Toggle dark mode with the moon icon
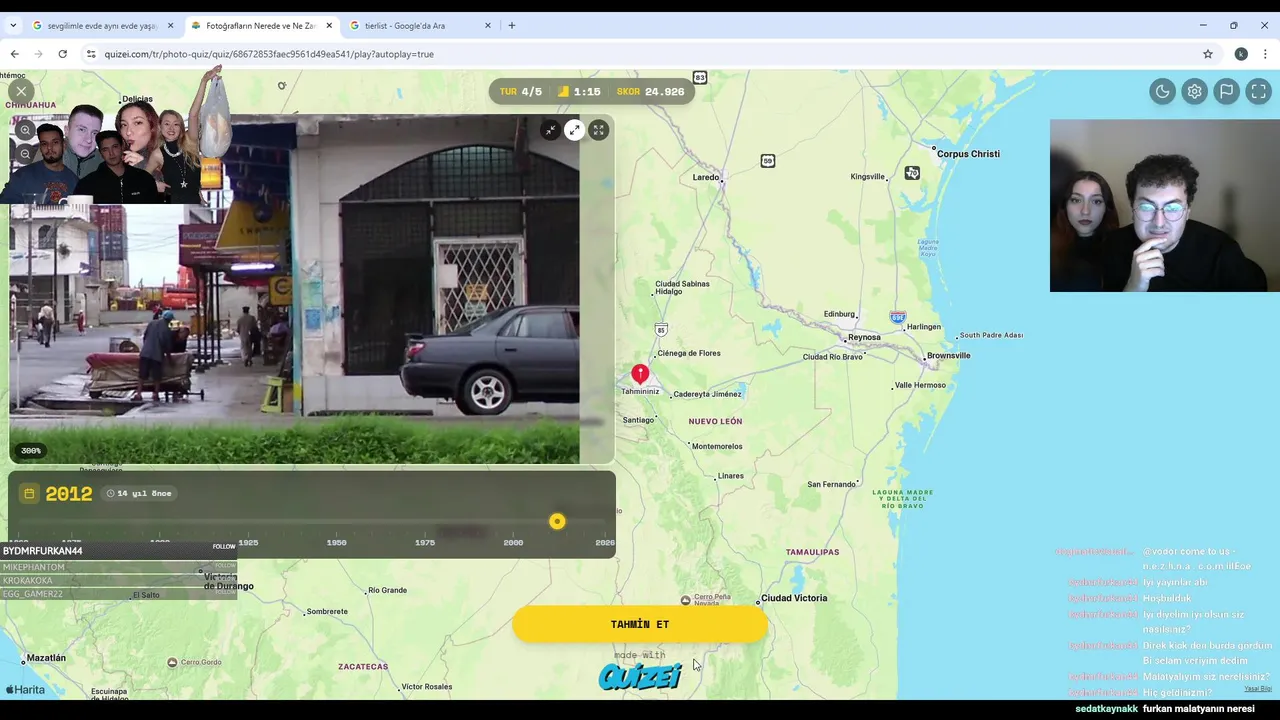Image resolution: width=1280 pixels, height=720 pixels. click(1163, 91)
